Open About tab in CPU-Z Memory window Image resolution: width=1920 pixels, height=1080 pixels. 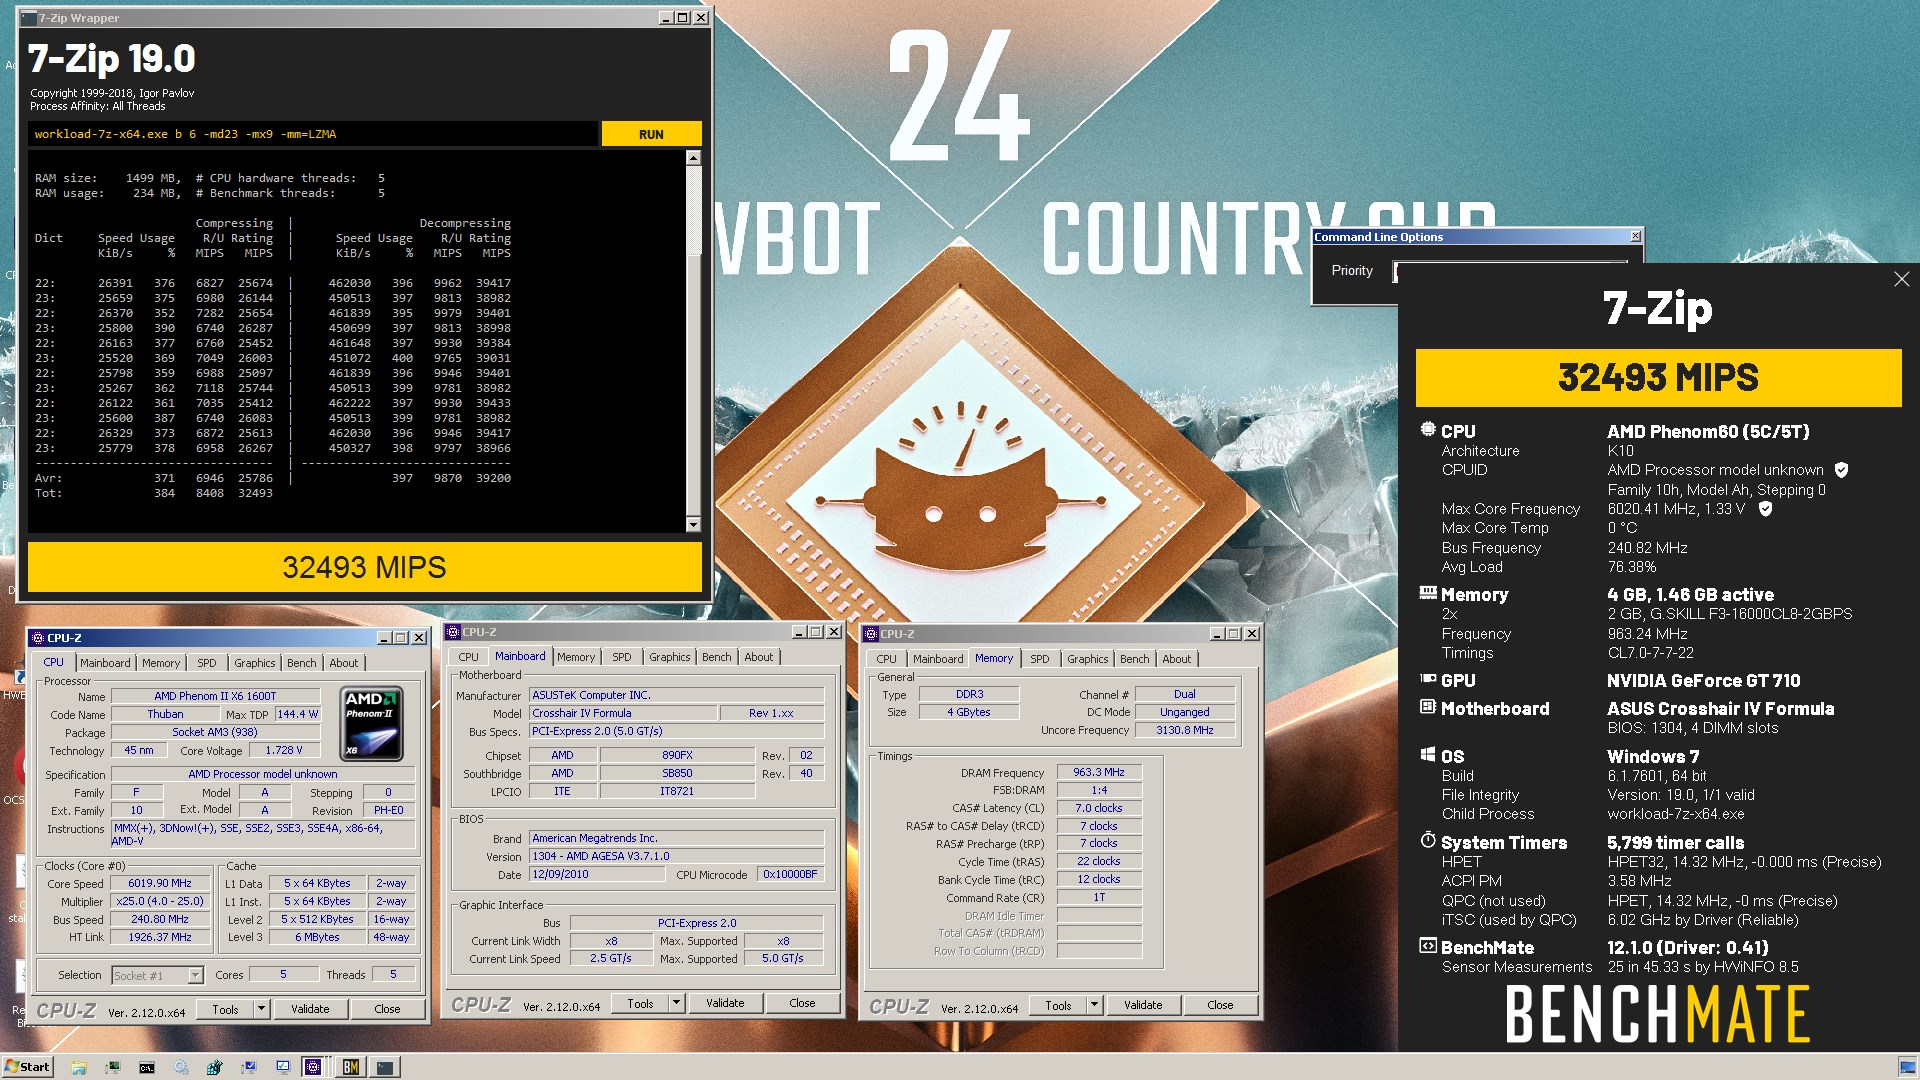click(1177, 659)
